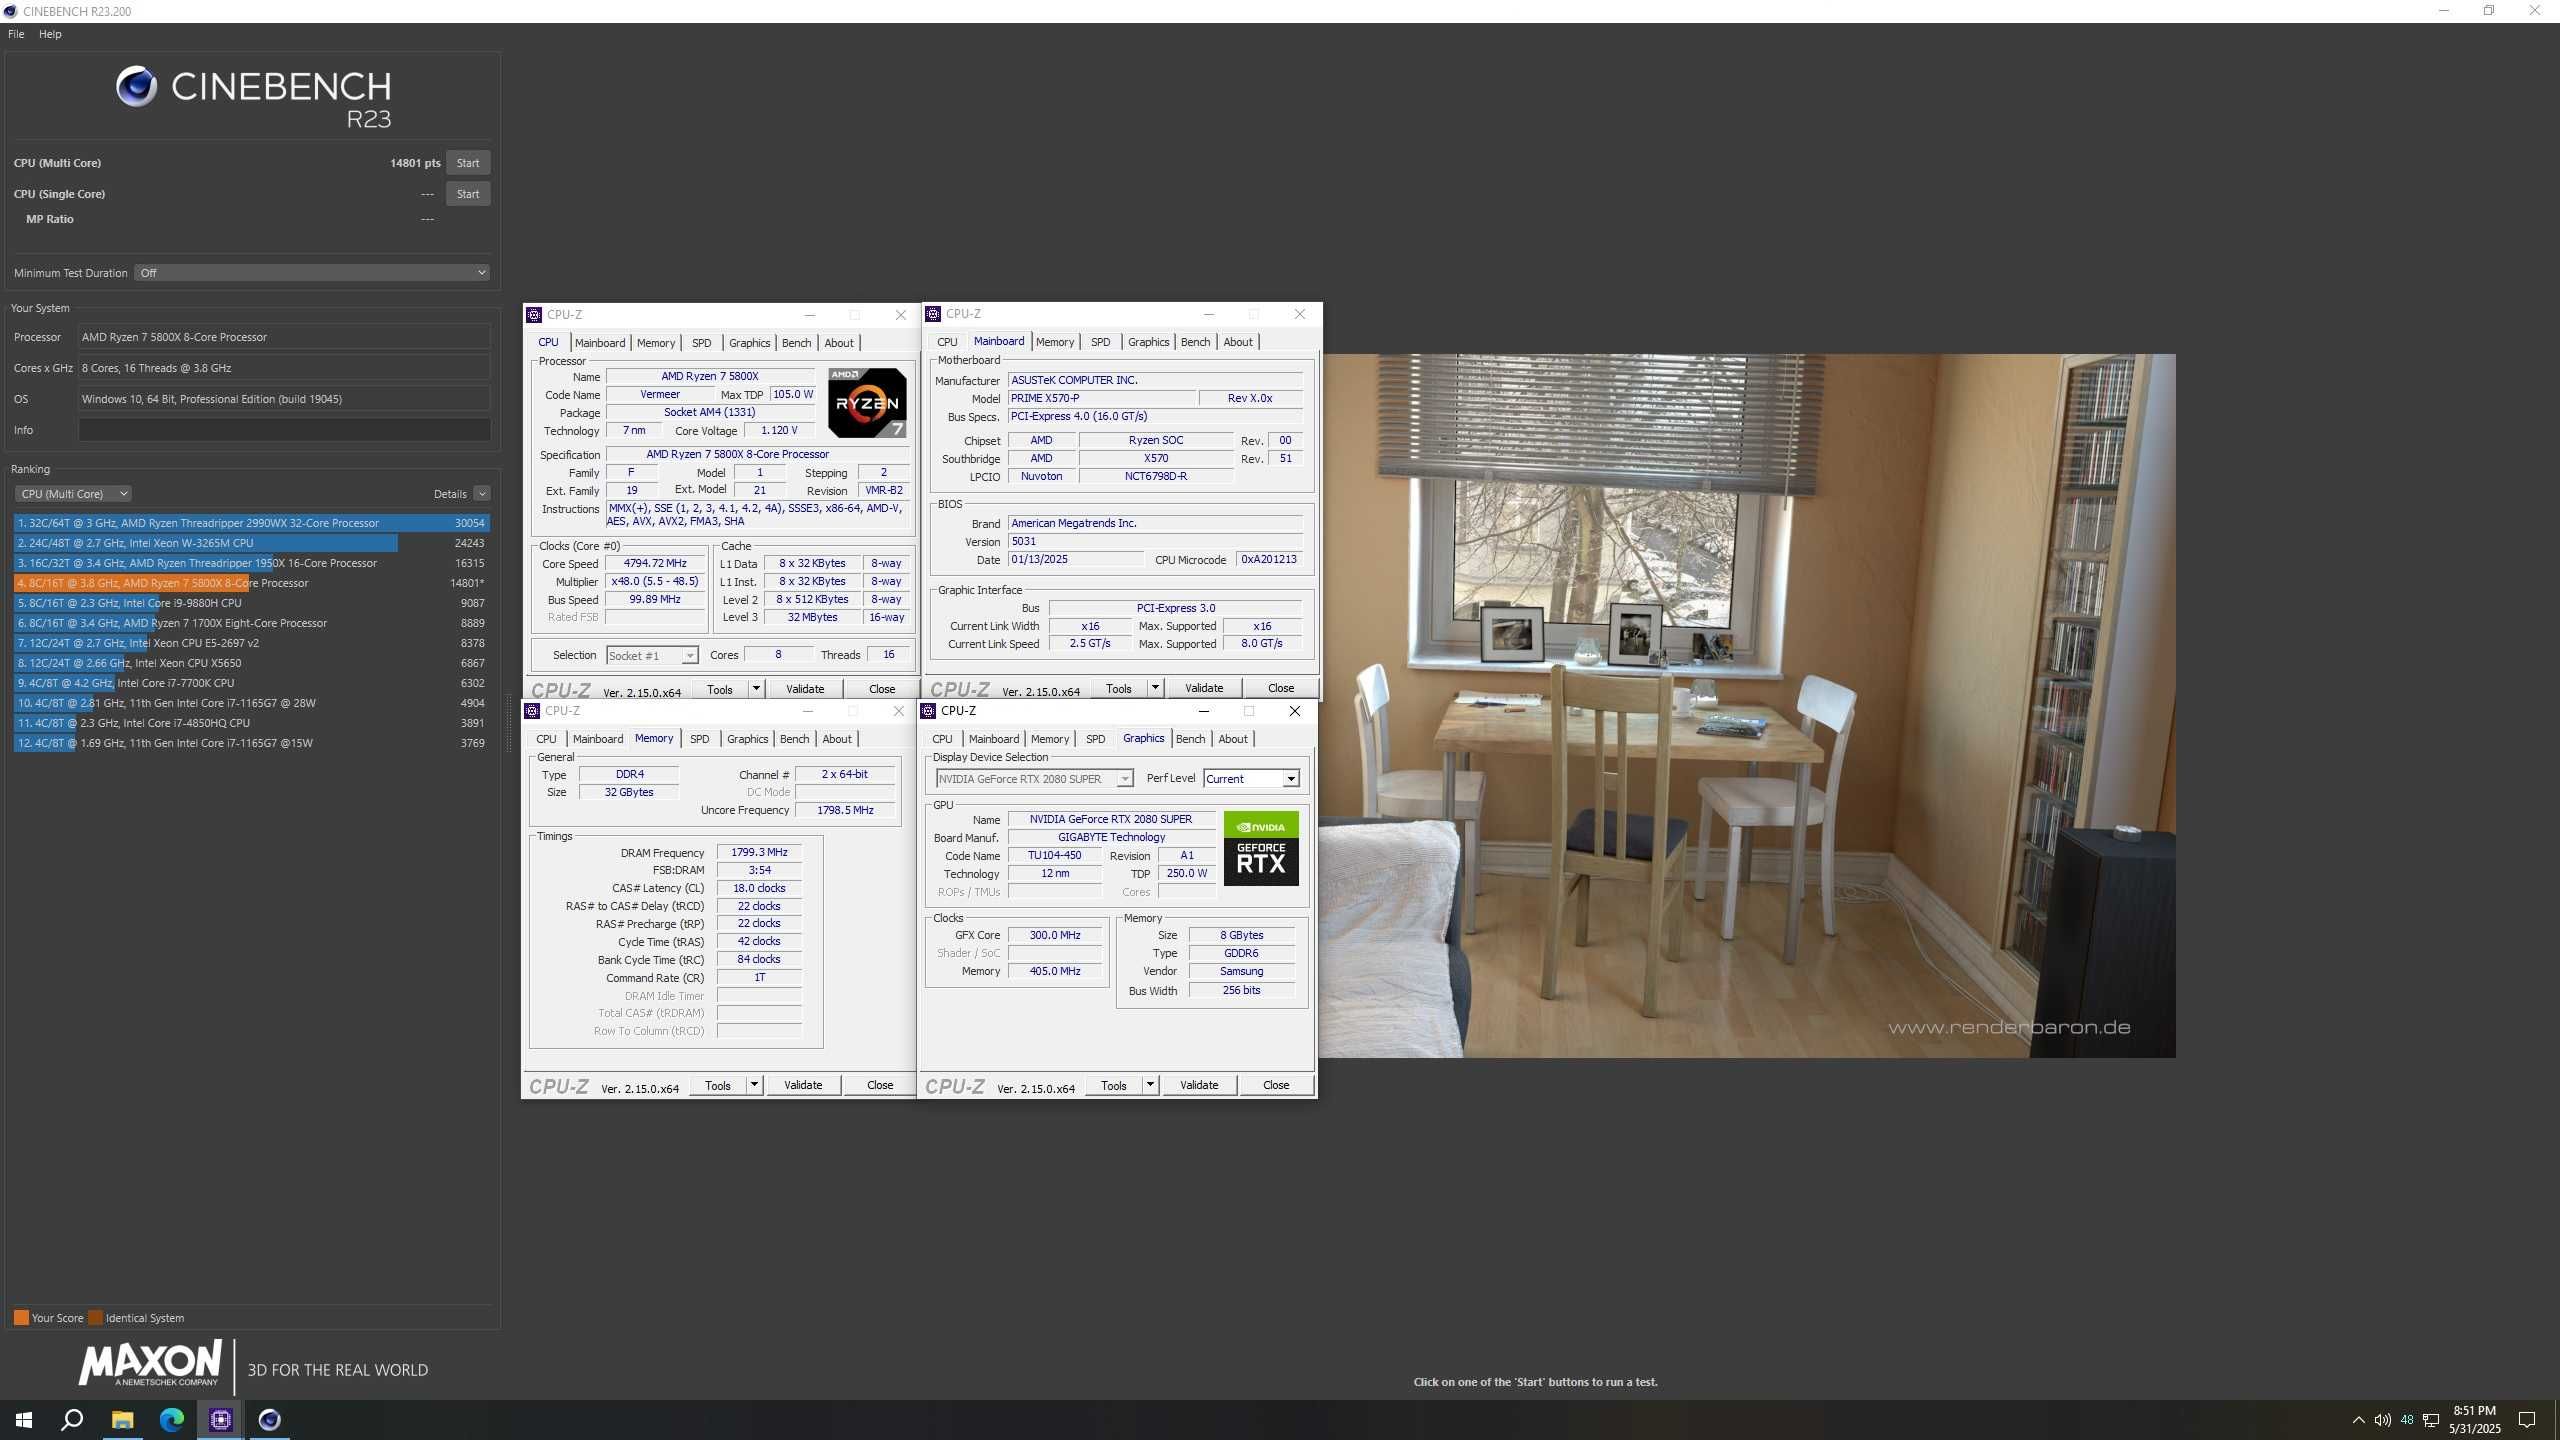Click the NVIDIA GeForce RTX logo
The height and width of the screenshot is (1440, 2560).
[1261, 848]
